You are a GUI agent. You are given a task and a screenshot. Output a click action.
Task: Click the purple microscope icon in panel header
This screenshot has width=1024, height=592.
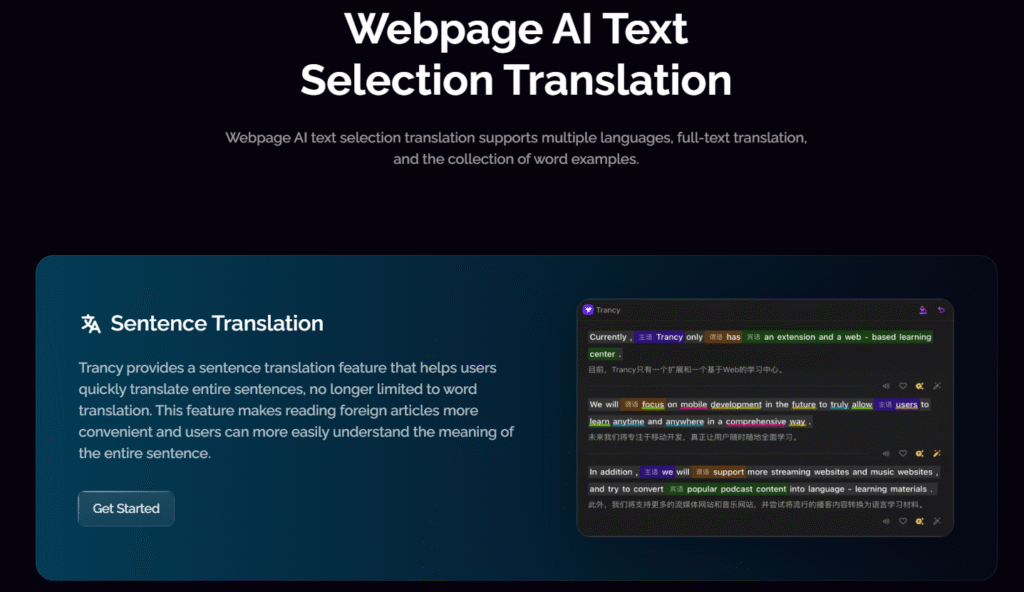(923, 310)
